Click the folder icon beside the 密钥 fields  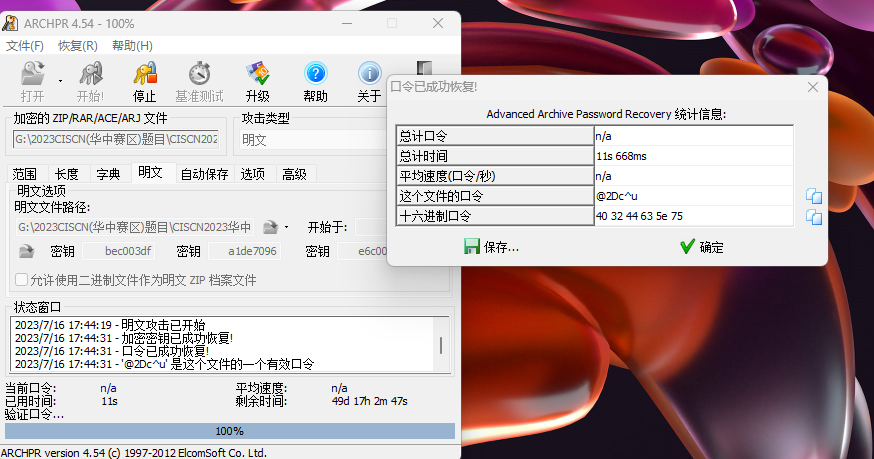pyautogui.click(x=26, y=251)
